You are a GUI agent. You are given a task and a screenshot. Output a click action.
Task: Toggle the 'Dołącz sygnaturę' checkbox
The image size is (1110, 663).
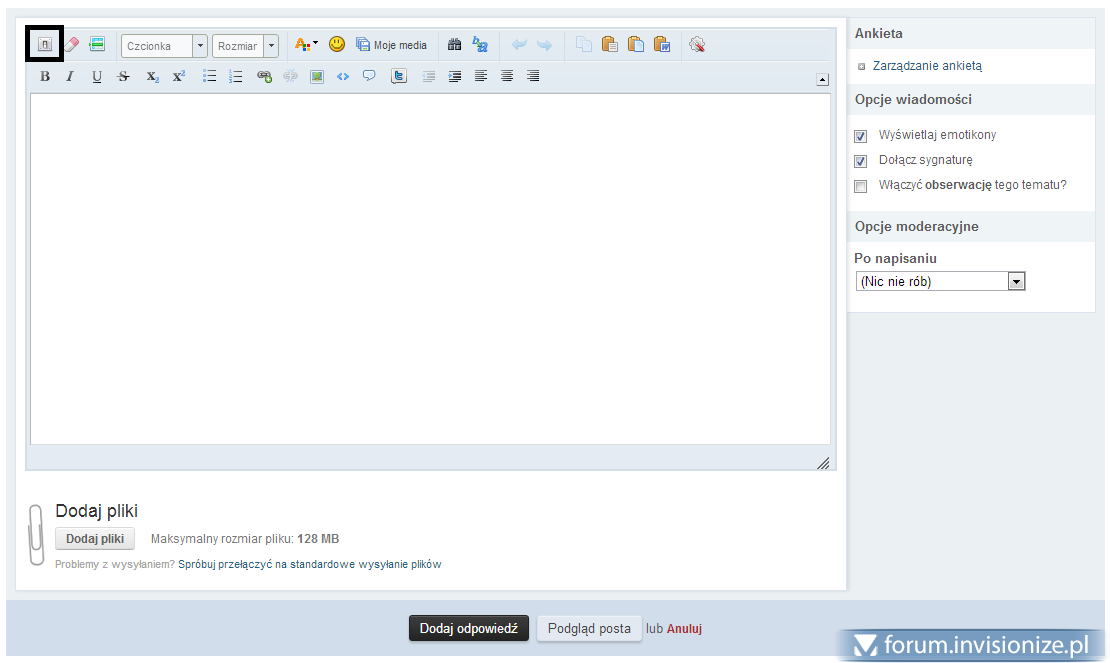click(x=860, y=161)
